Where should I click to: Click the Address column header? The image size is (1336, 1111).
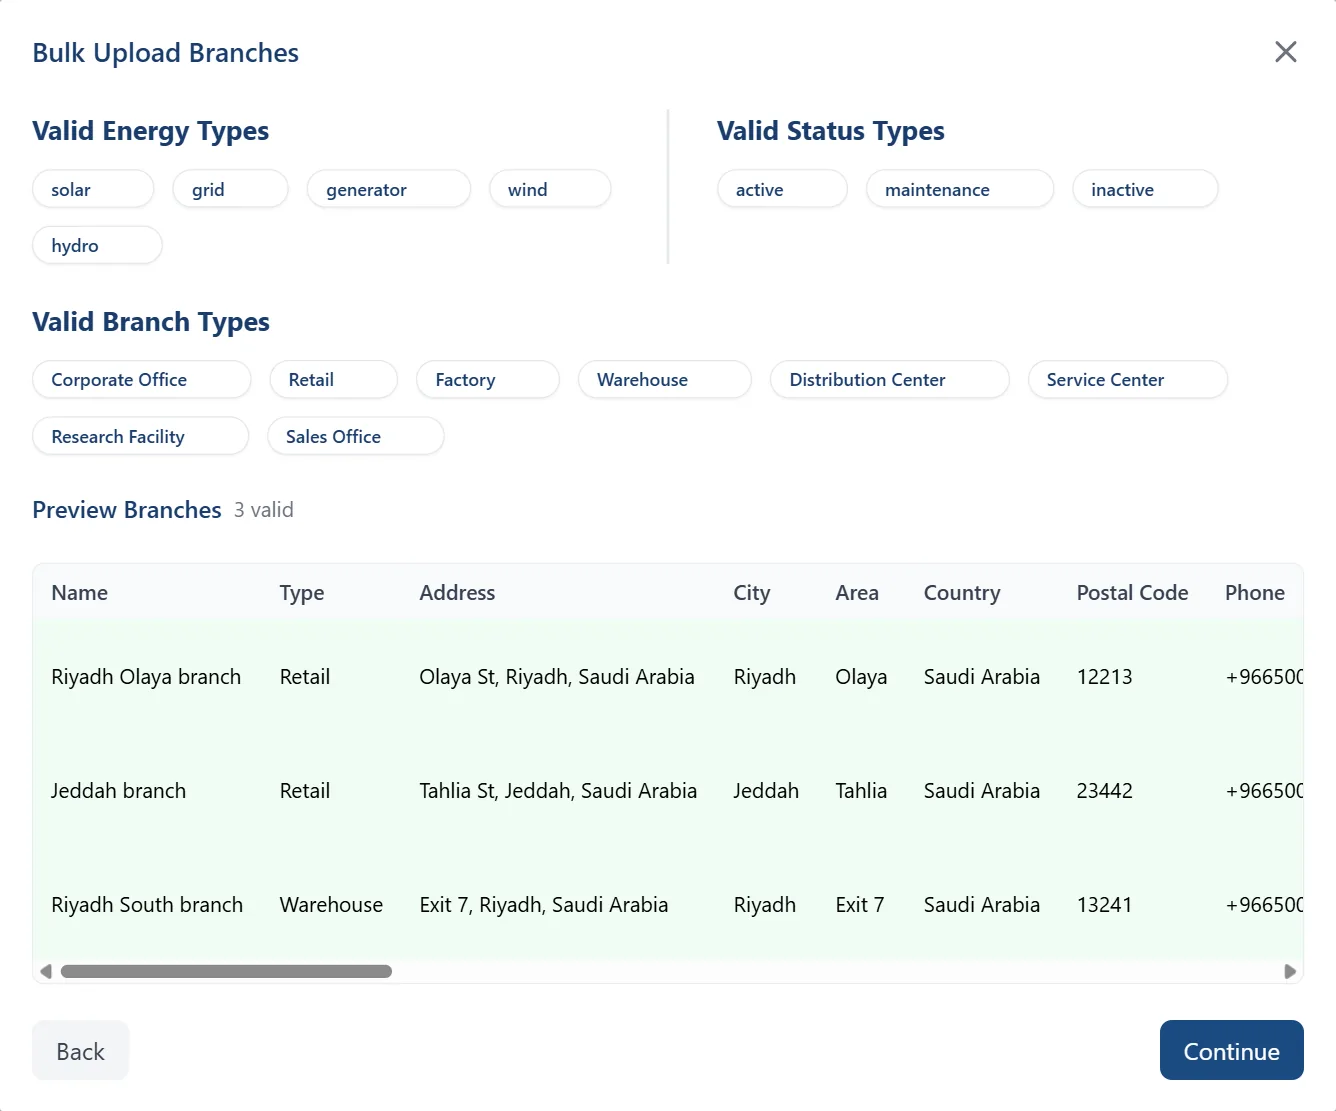pos(457,592)
